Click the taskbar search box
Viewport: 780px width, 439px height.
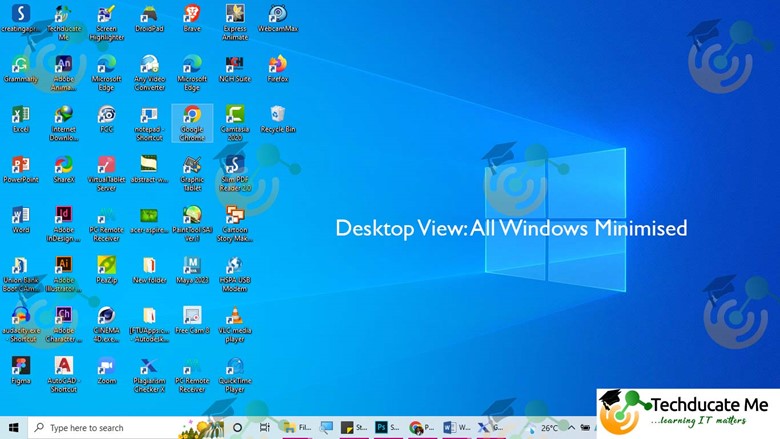point(110,428)
